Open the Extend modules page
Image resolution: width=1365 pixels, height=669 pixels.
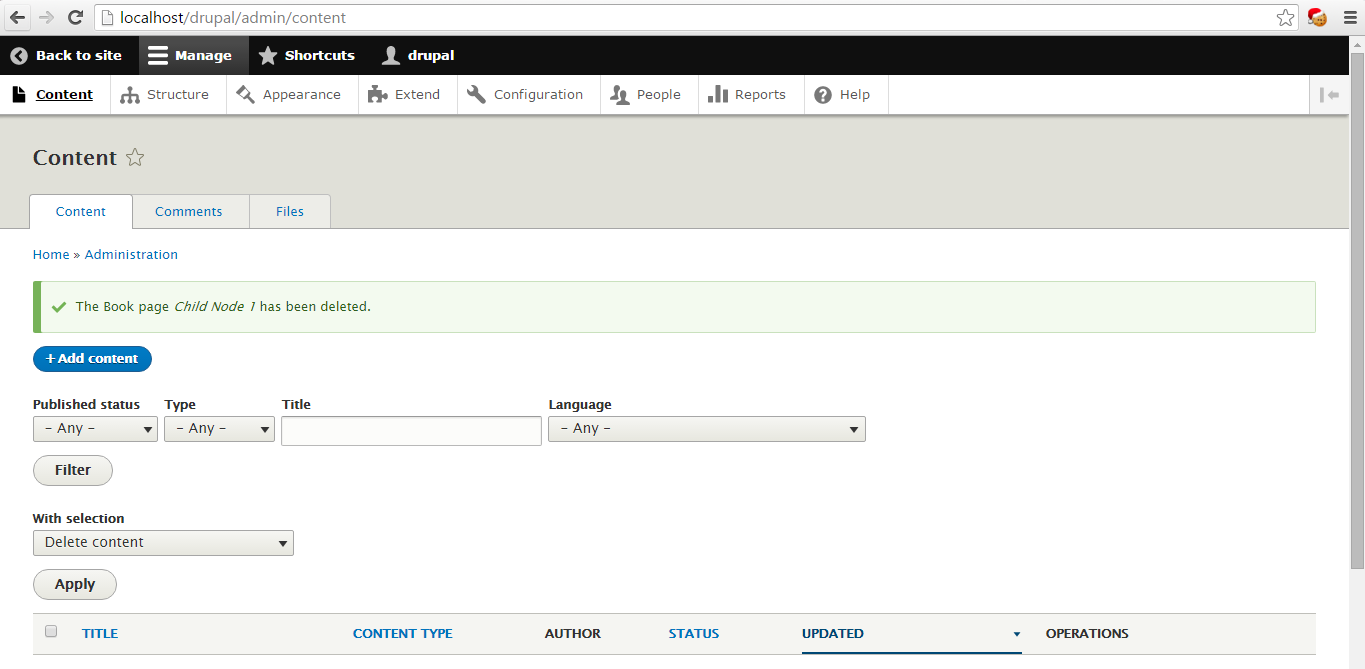coord(405,95)
